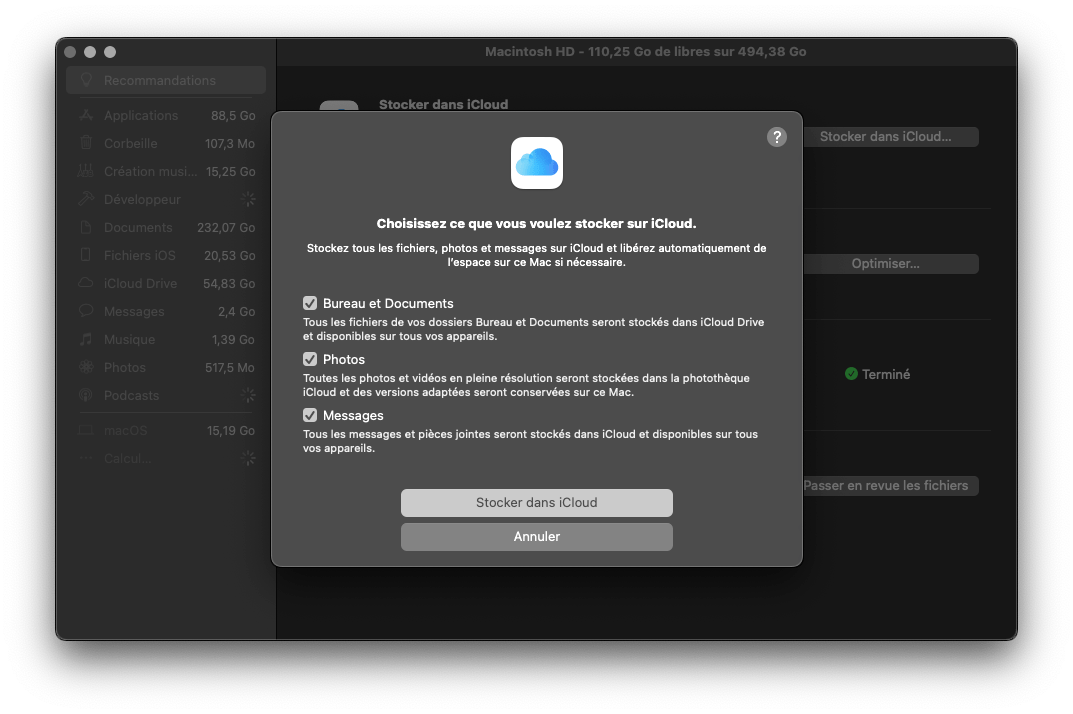
Task: Click the Podcasts loading spinner
Action: click(248, 395)
